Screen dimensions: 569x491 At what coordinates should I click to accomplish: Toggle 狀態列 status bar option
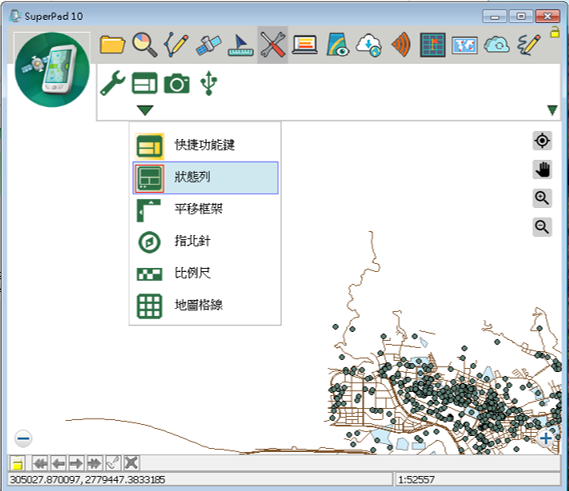click(x=205, y=178)
